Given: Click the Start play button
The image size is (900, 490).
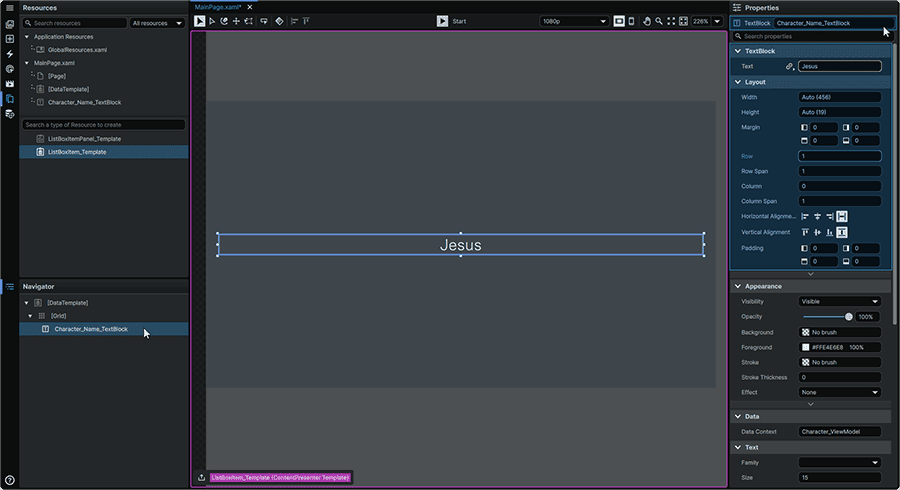Looking at the screenshot, I should tap(442, 21).
